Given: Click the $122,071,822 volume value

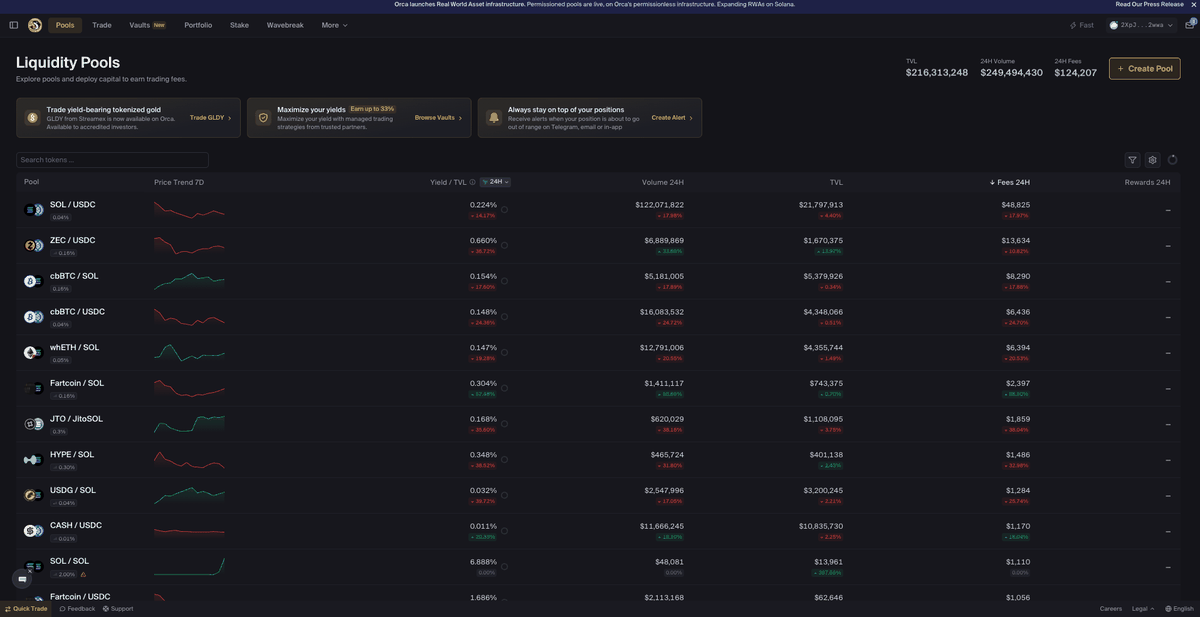Looking at the screenshot, I should (x=660, y=205).
